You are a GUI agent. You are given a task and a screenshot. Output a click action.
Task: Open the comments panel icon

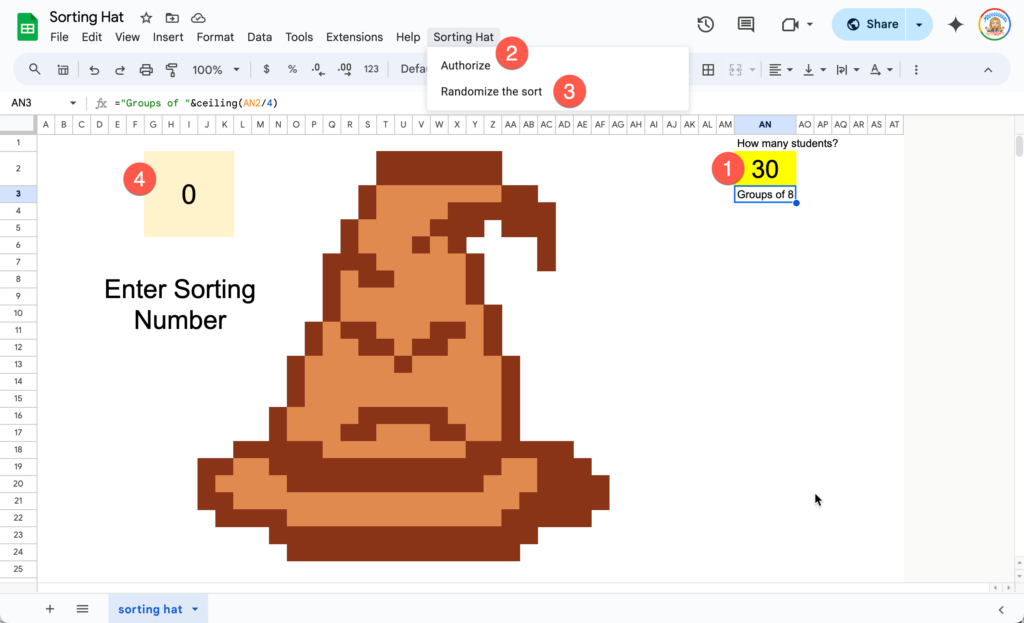[x=746, y=25]
